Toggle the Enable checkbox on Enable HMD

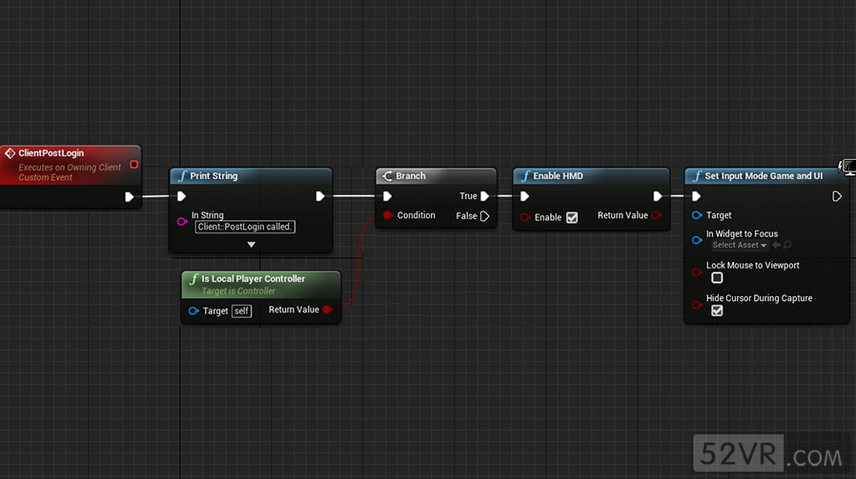point(572,217)
